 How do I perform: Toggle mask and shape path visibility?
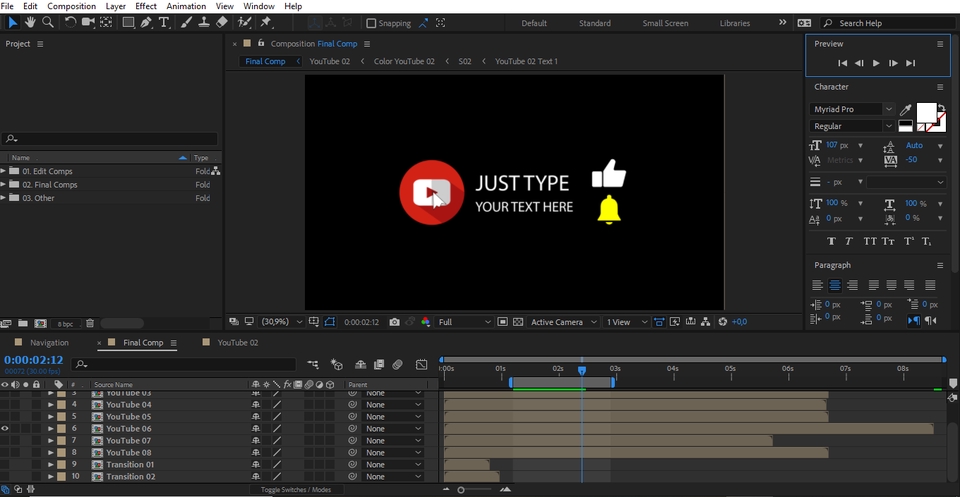[x=330, y=322]
